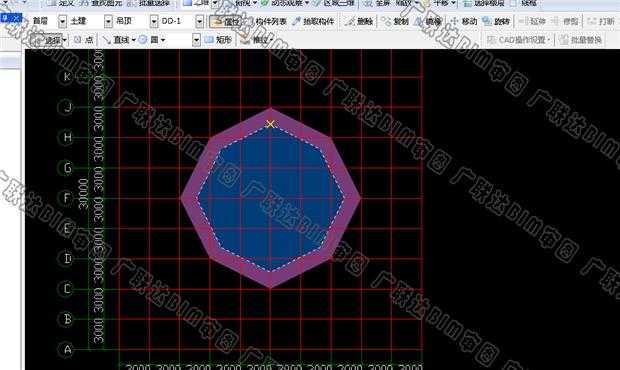Click axis bubble B
This screenshot has height=370, width=620.
pos(67,319)
